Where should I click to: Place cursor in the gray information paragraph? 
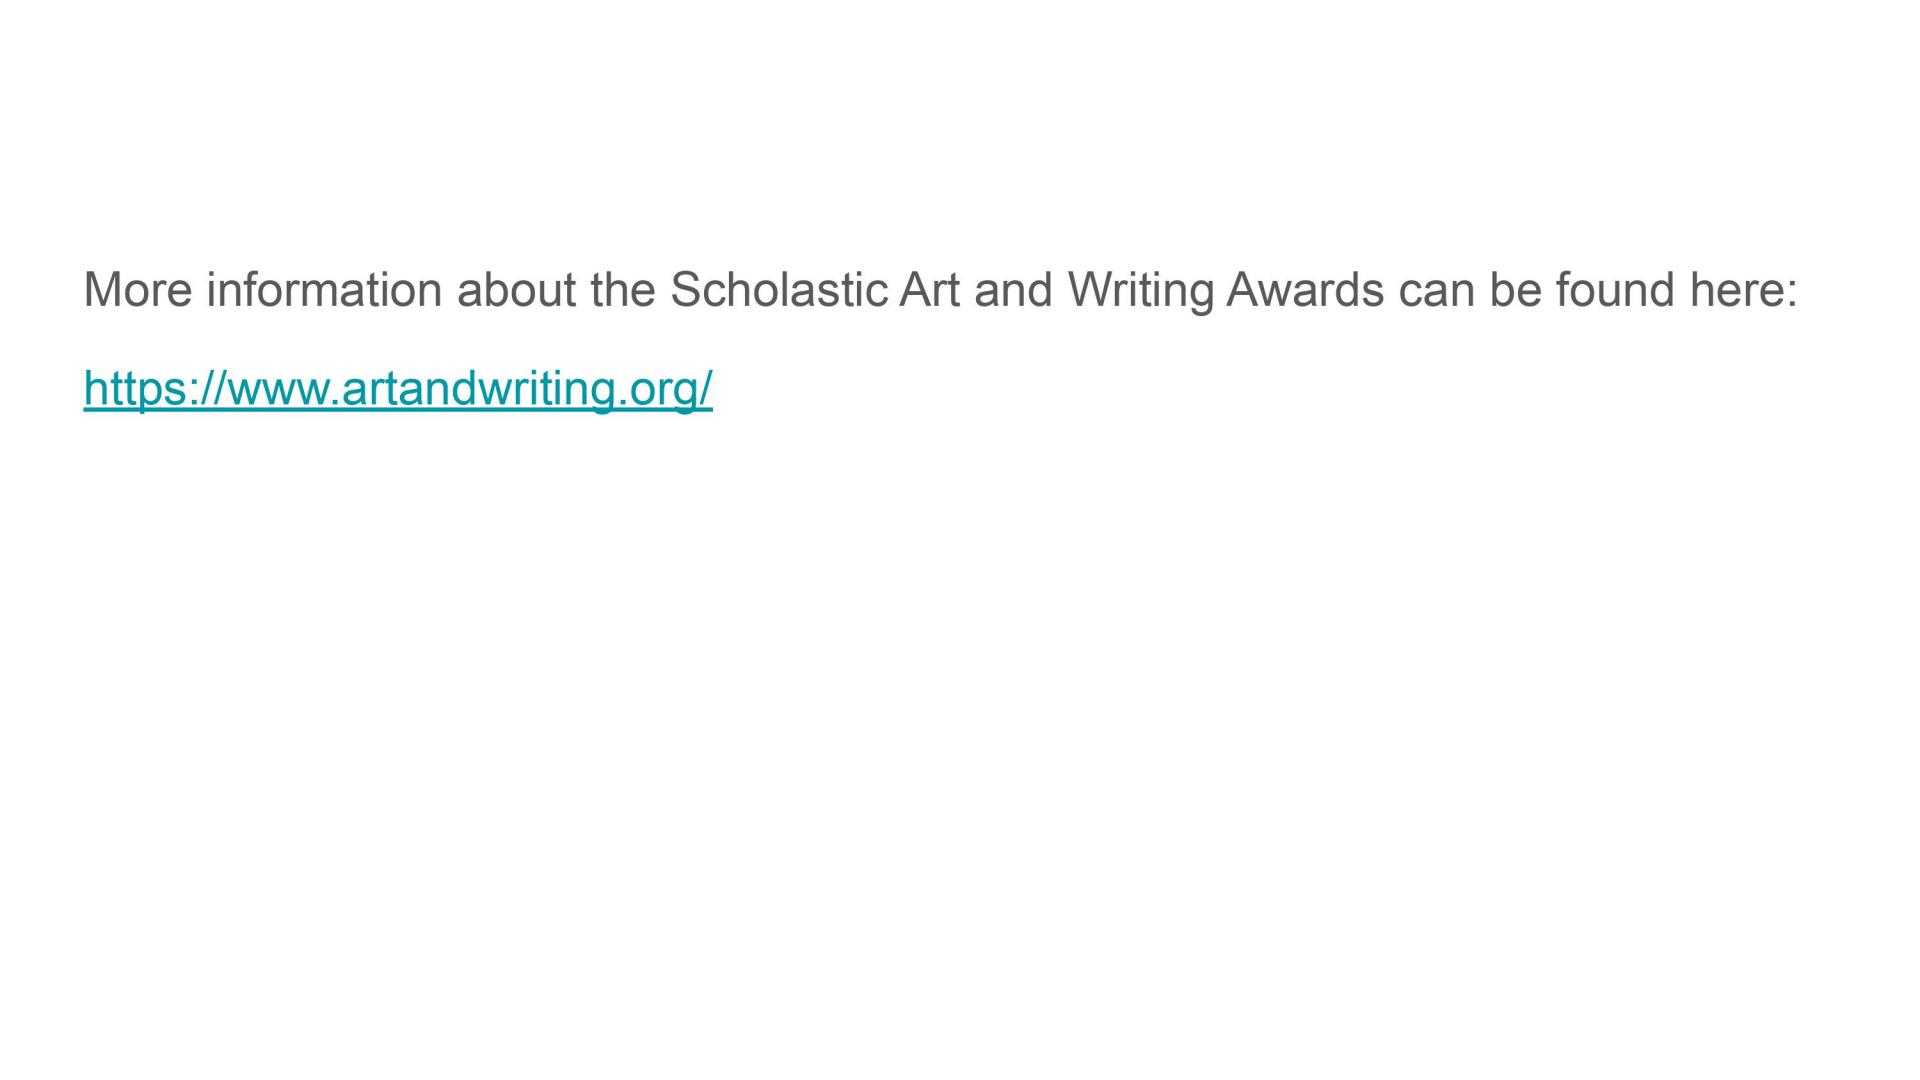coord(940,290)
